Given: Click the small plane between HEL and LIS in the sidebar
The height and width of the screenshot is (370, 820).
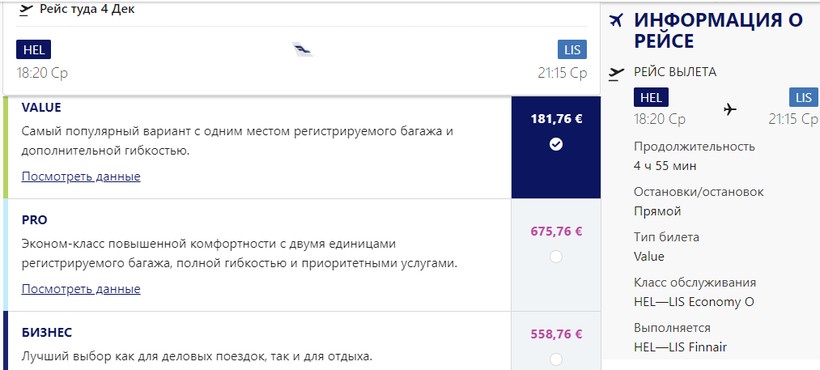Looking at the screenshot, I should point(730,109).
